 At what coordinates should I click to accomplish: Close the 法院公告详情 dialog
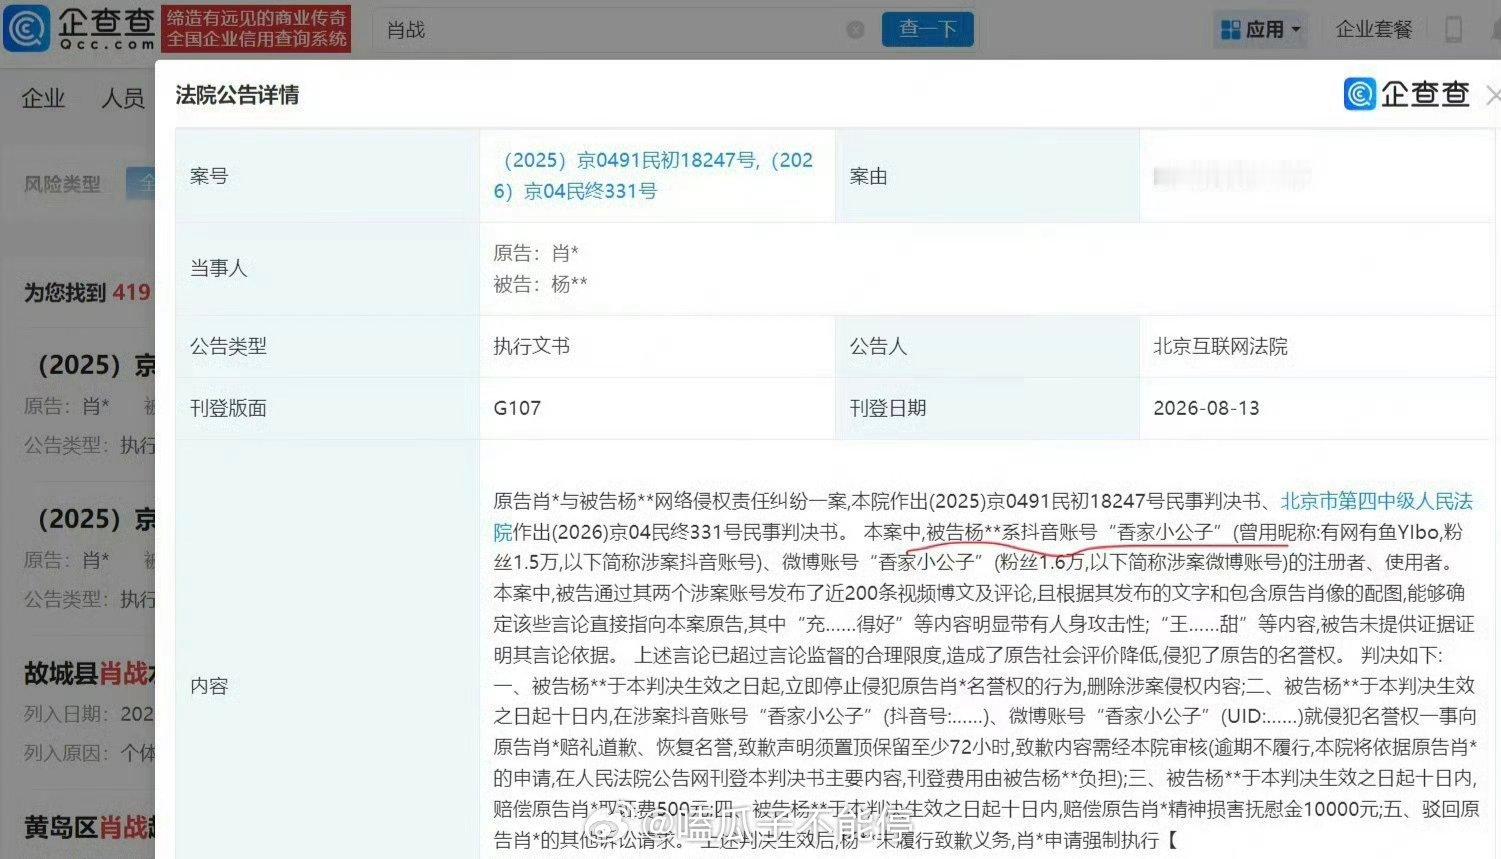coord(1493,95)
